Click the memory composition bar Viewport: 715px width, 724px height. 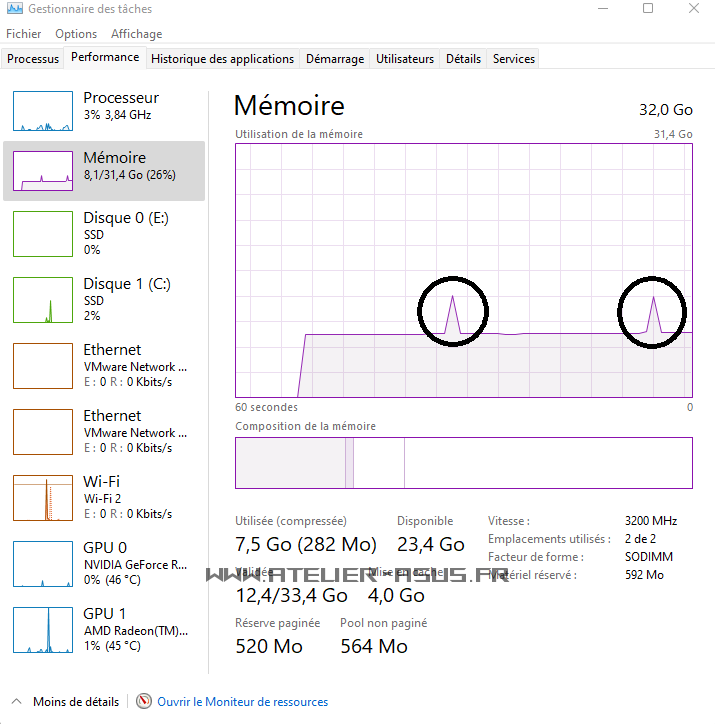click(463, 463)
